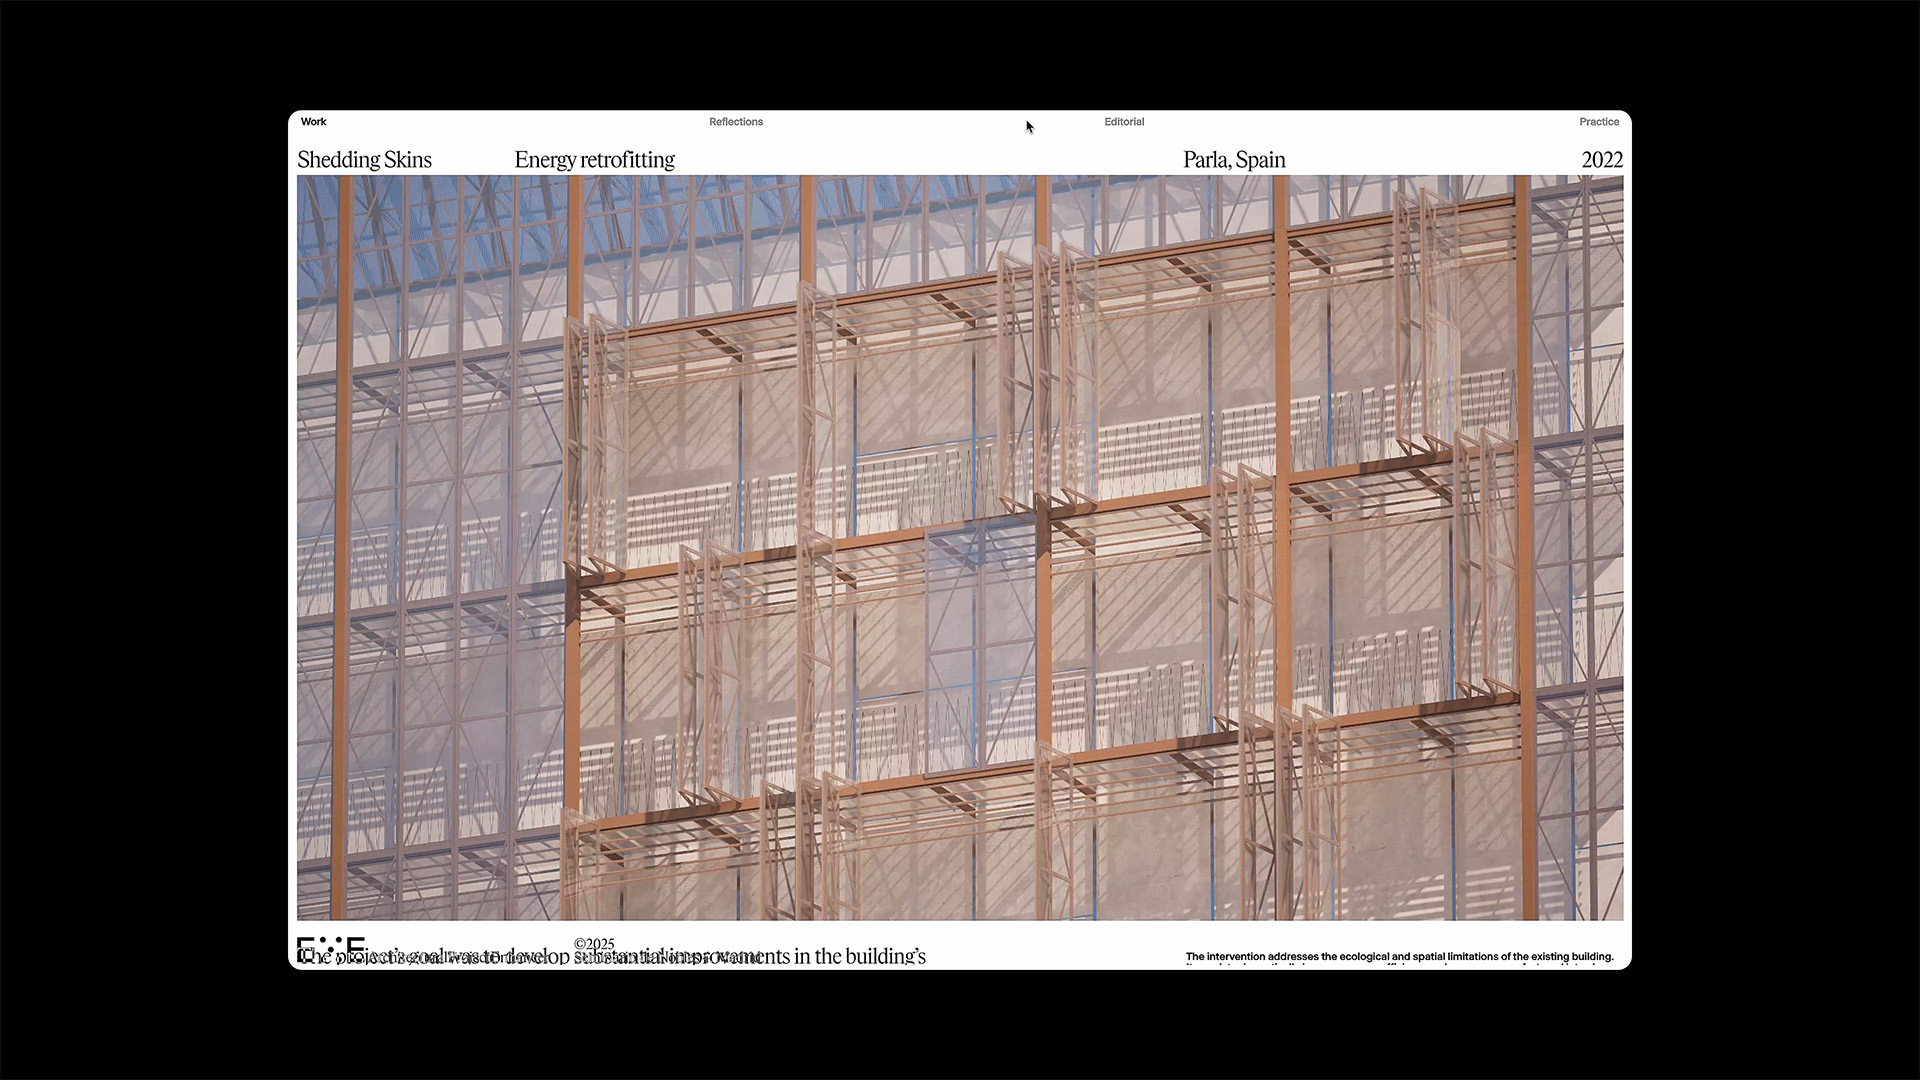Image resolution: width=1920 pixels, height=1080 pixels.
Task: Open the Editorial section
Action: [x=1124, y=122]
